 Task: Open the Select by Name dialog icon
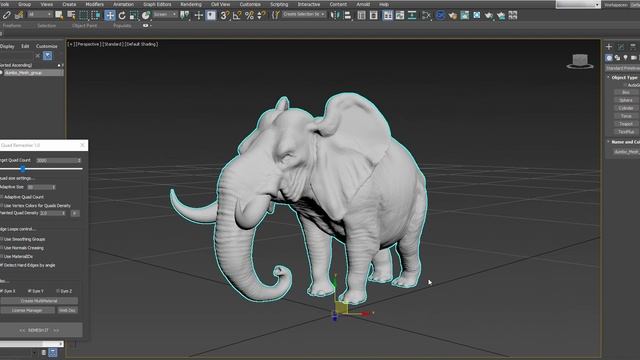click(71, 16)
